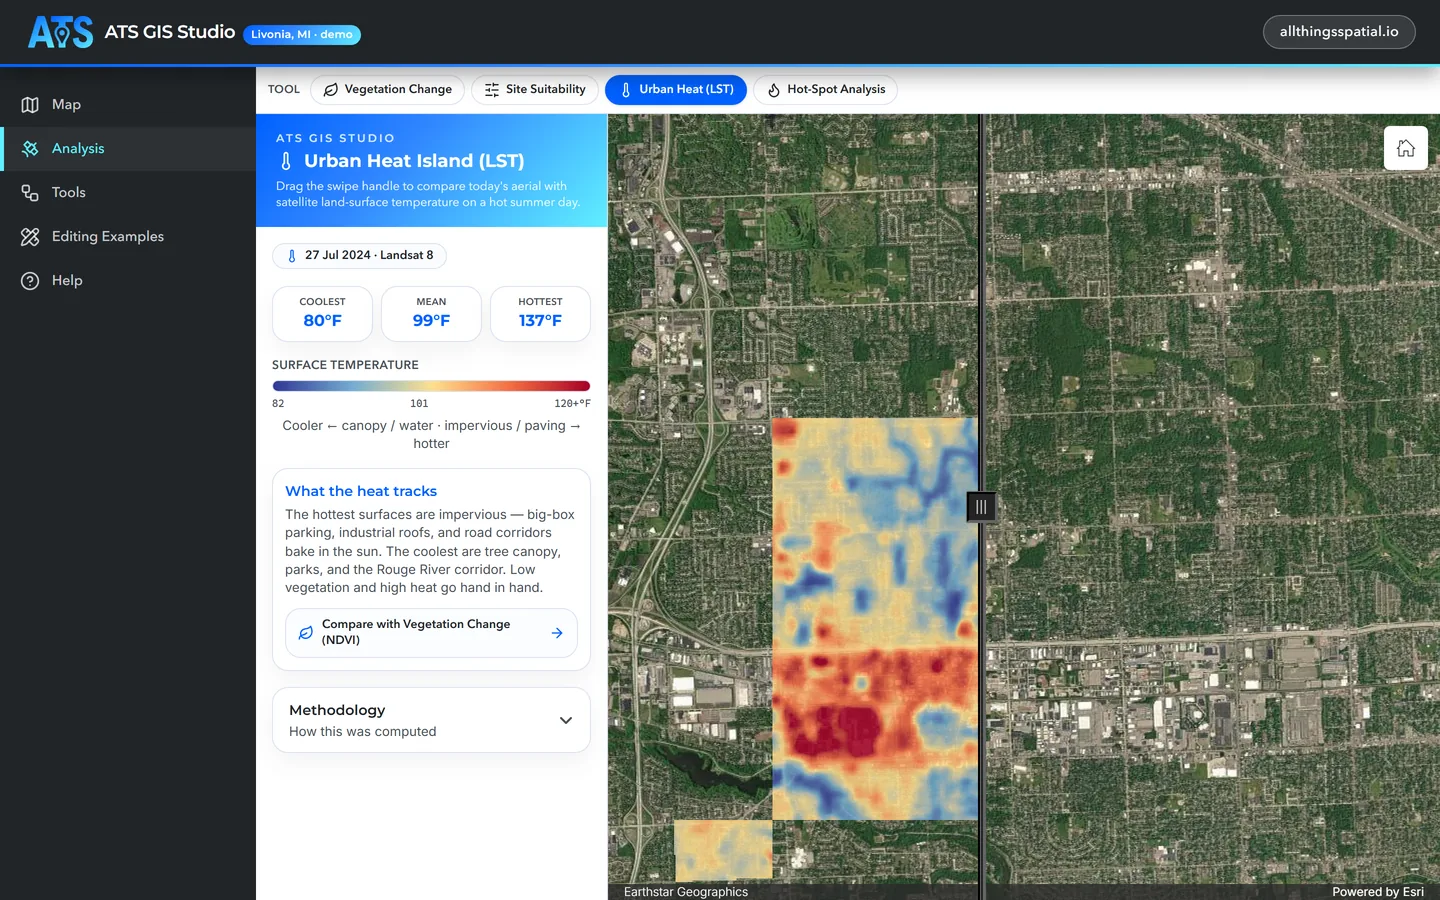Click the 120+°F legend value

pyautogui.click(x=572, y=404)
